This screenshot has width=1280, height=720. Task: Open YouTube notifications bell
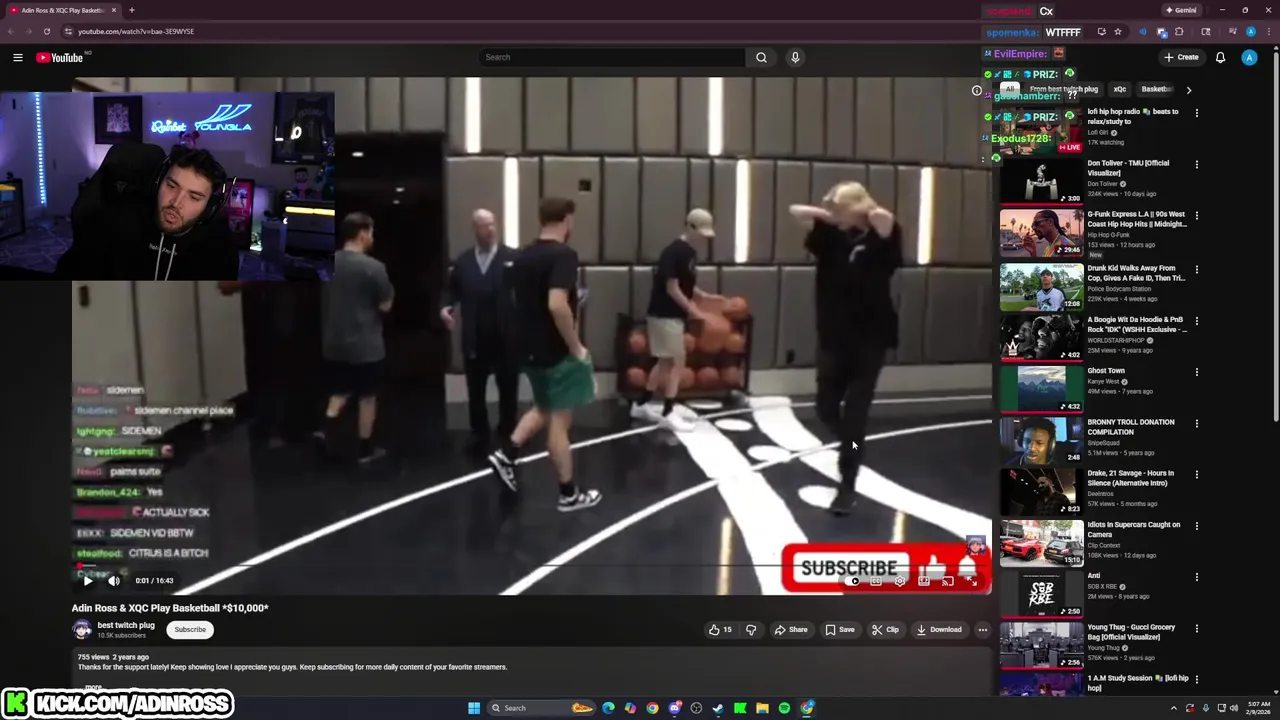[x=1220, y=57]
